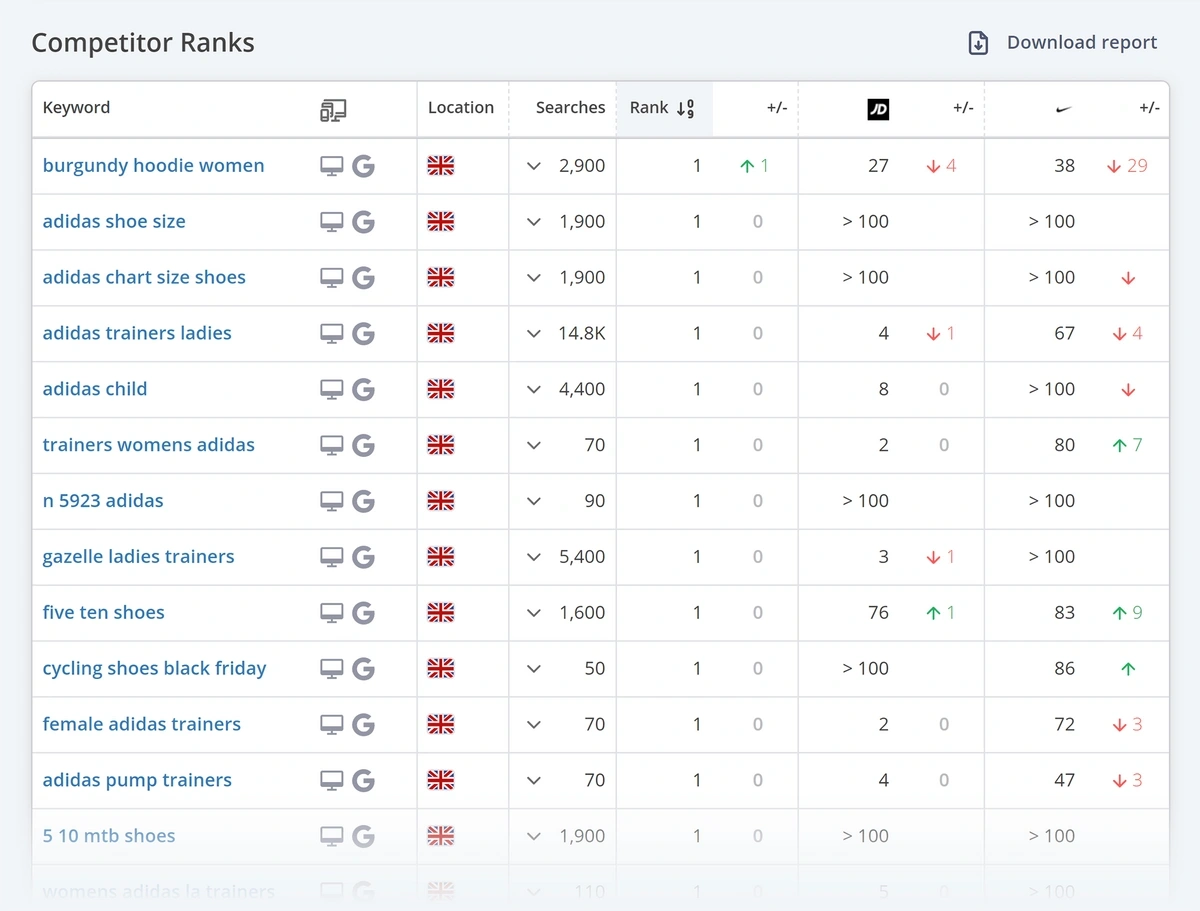The height and width of the screenshot is (911, 1200).
Task: Sort by the Rank column icon
Action: coord(686,109)
